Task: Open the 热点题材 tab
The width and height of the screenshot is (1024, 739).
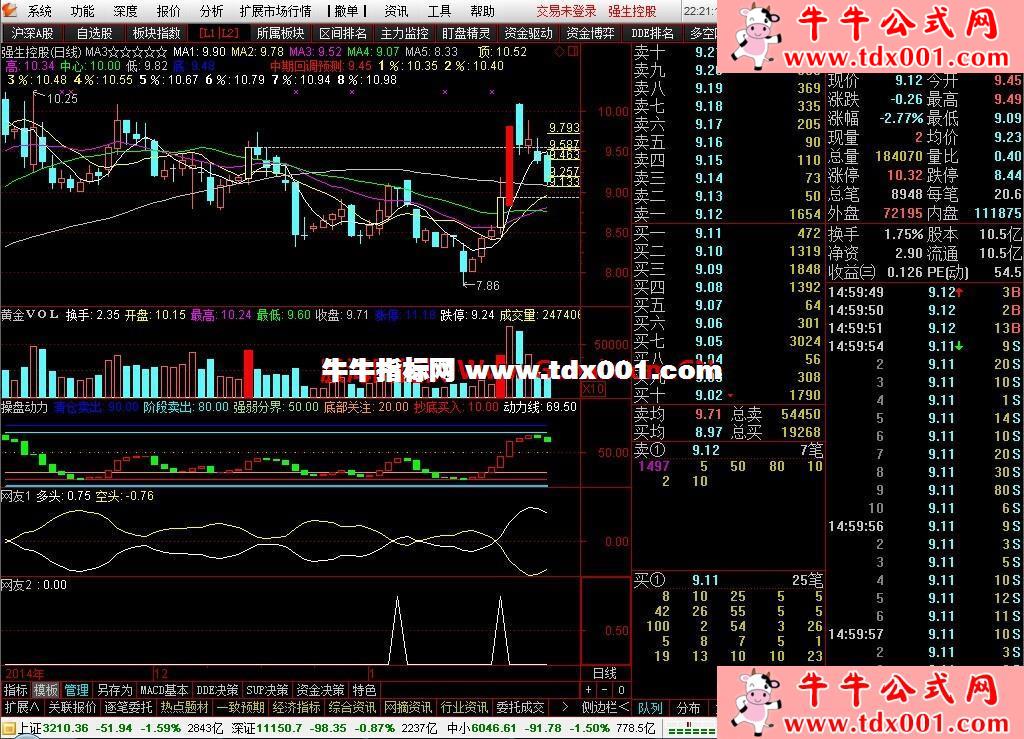Action: 185,707
